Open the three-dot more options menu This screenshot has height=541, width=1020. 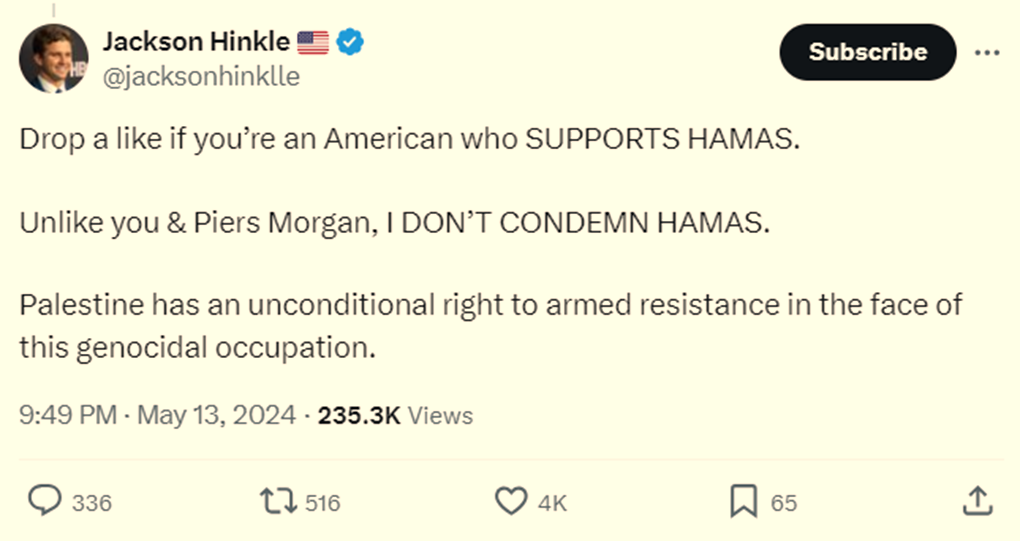pyautogui.click(x=986, y=52)
